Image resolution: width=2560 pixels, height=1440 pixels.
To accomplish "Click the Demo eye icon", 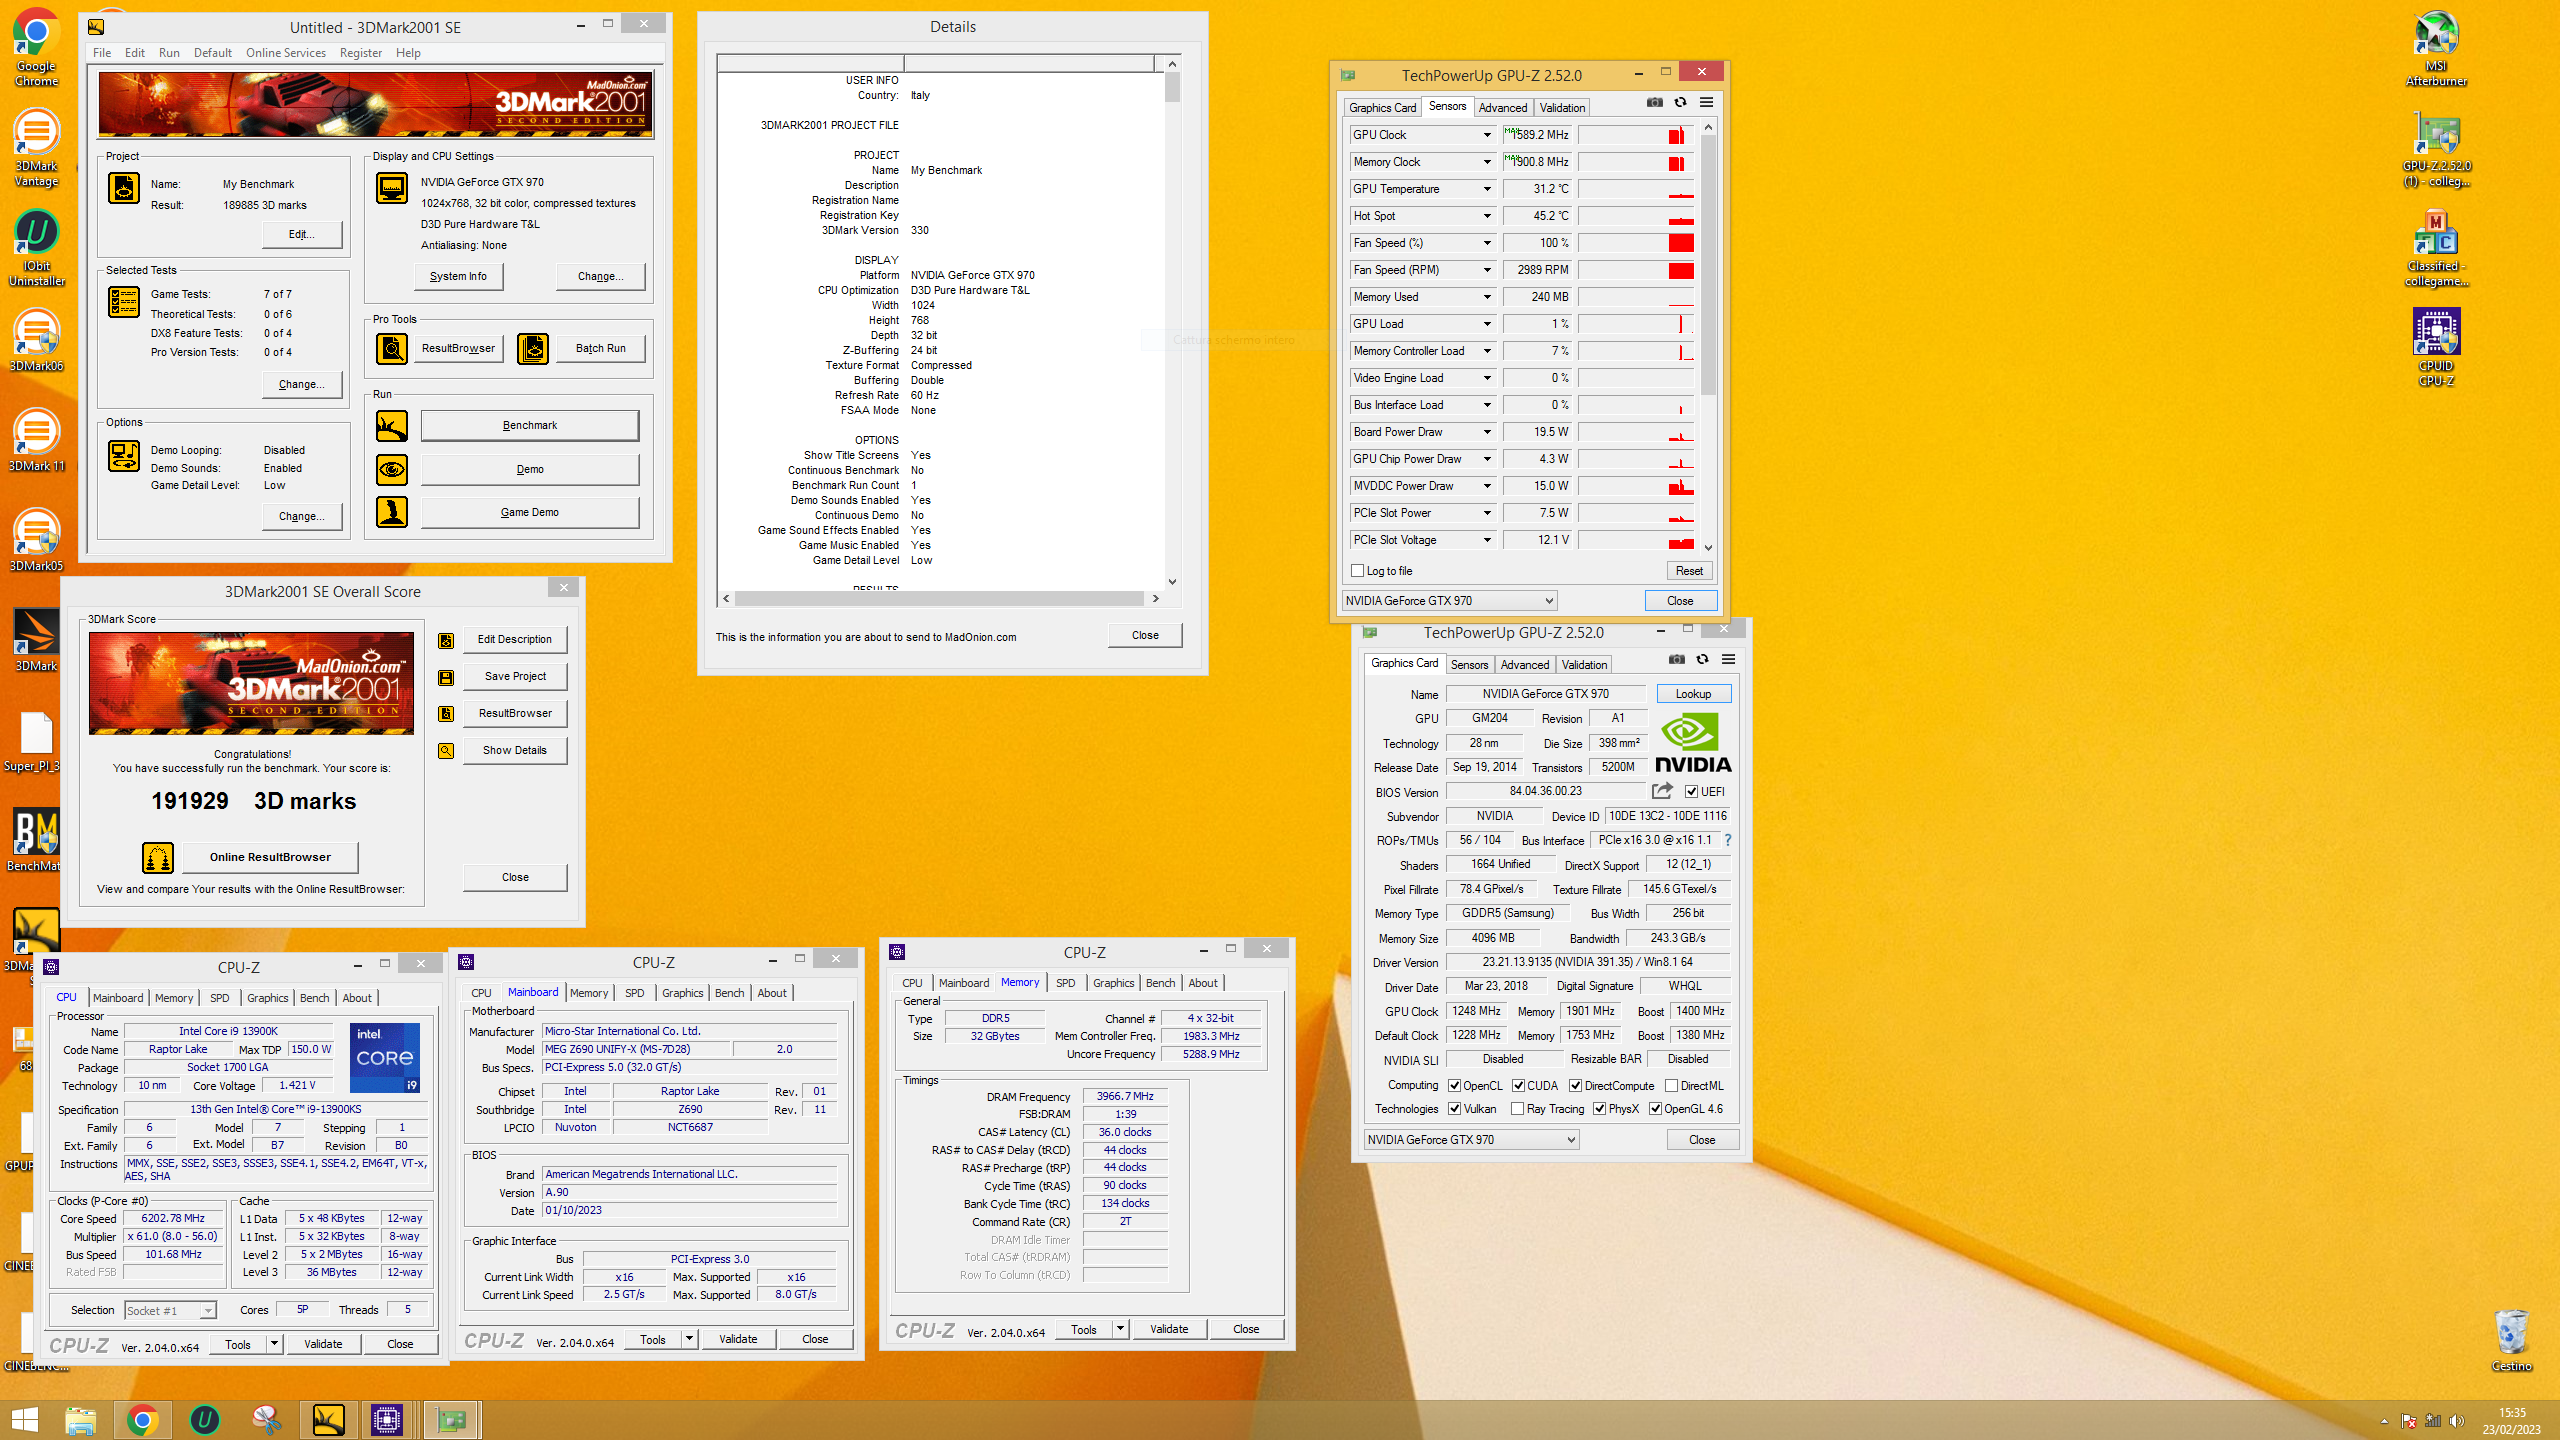I will 392,469.
